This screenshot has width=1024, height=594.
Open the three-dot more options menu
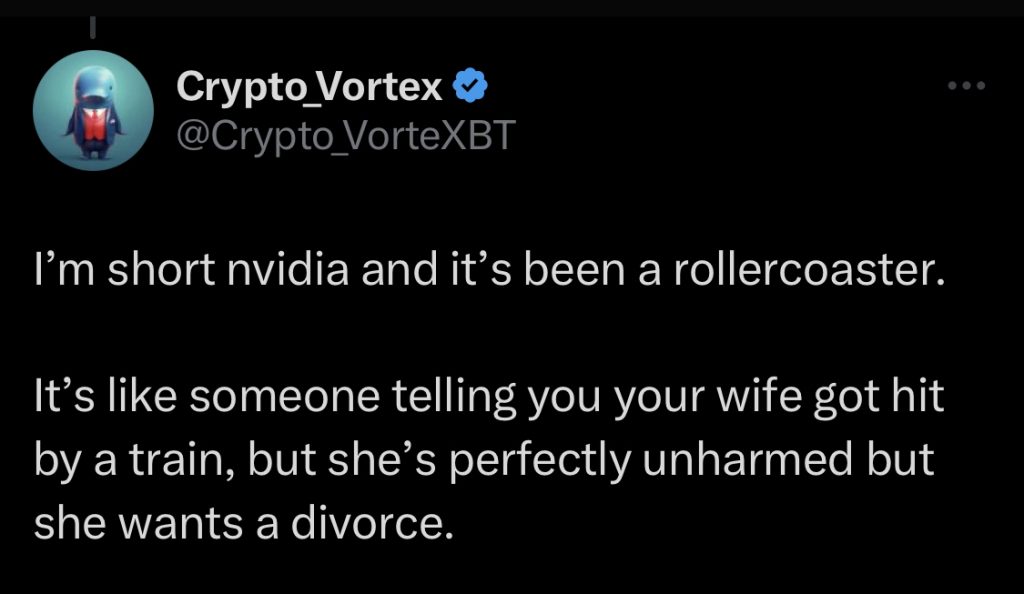click(967, 86)
